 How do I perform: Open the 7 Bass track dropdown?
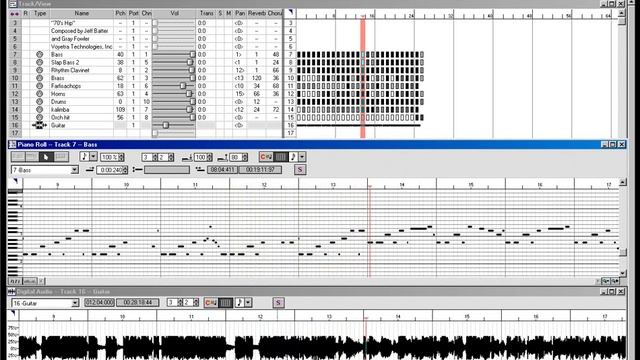pyautogui.click(x=75, y=170)
